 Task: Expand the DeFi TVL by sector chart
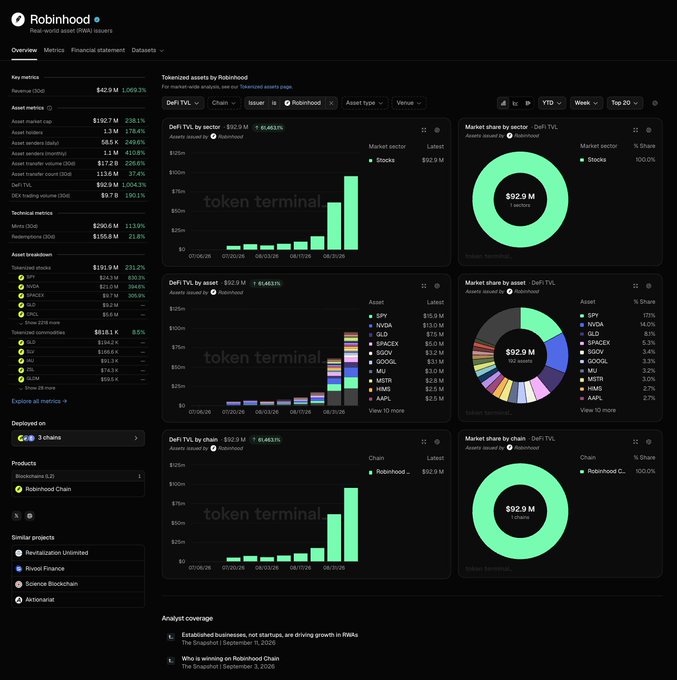click(x=424, y=130)
